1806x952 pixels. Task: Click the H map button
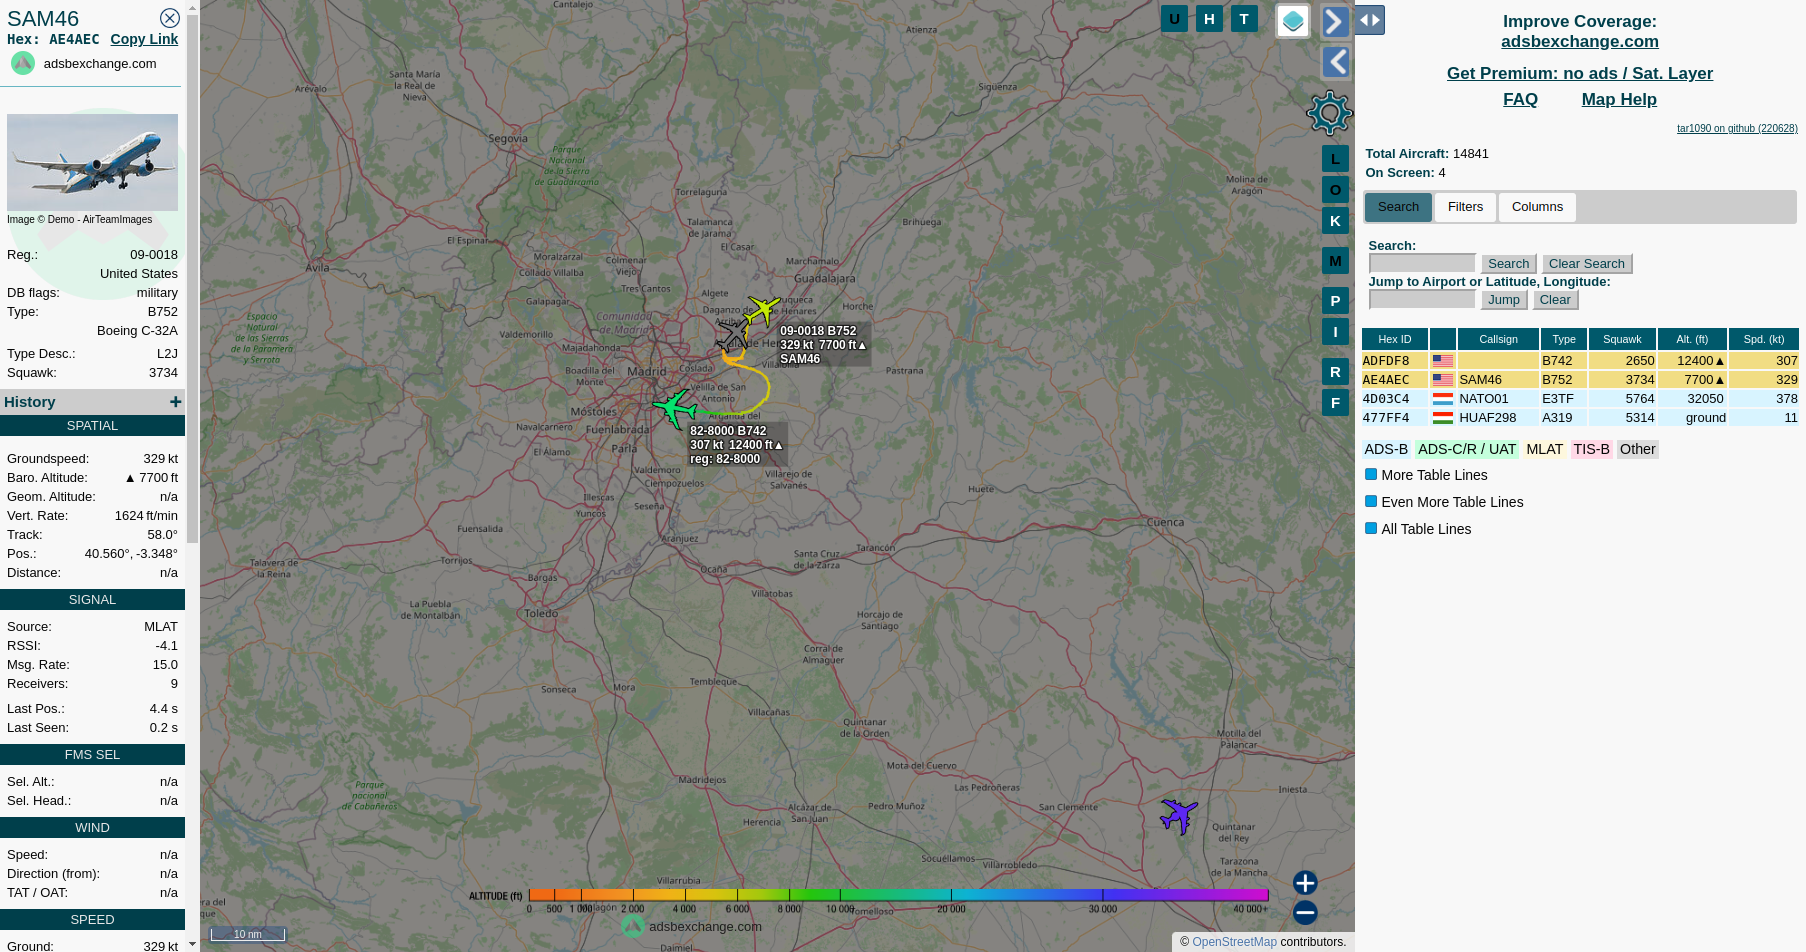(1209, 19)
